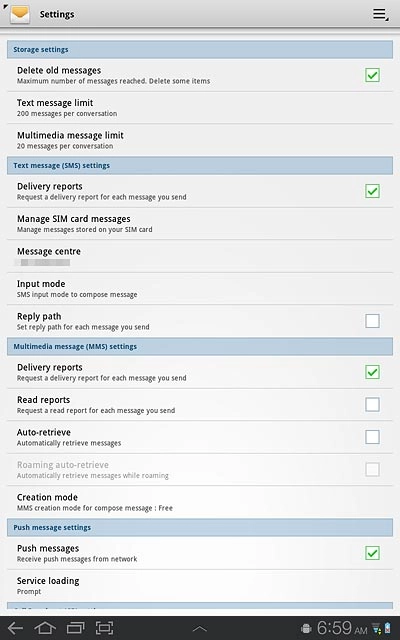Screen dimensions: 400x640
Task: Enable the Reply path checkbox
Action: point(372,321)
